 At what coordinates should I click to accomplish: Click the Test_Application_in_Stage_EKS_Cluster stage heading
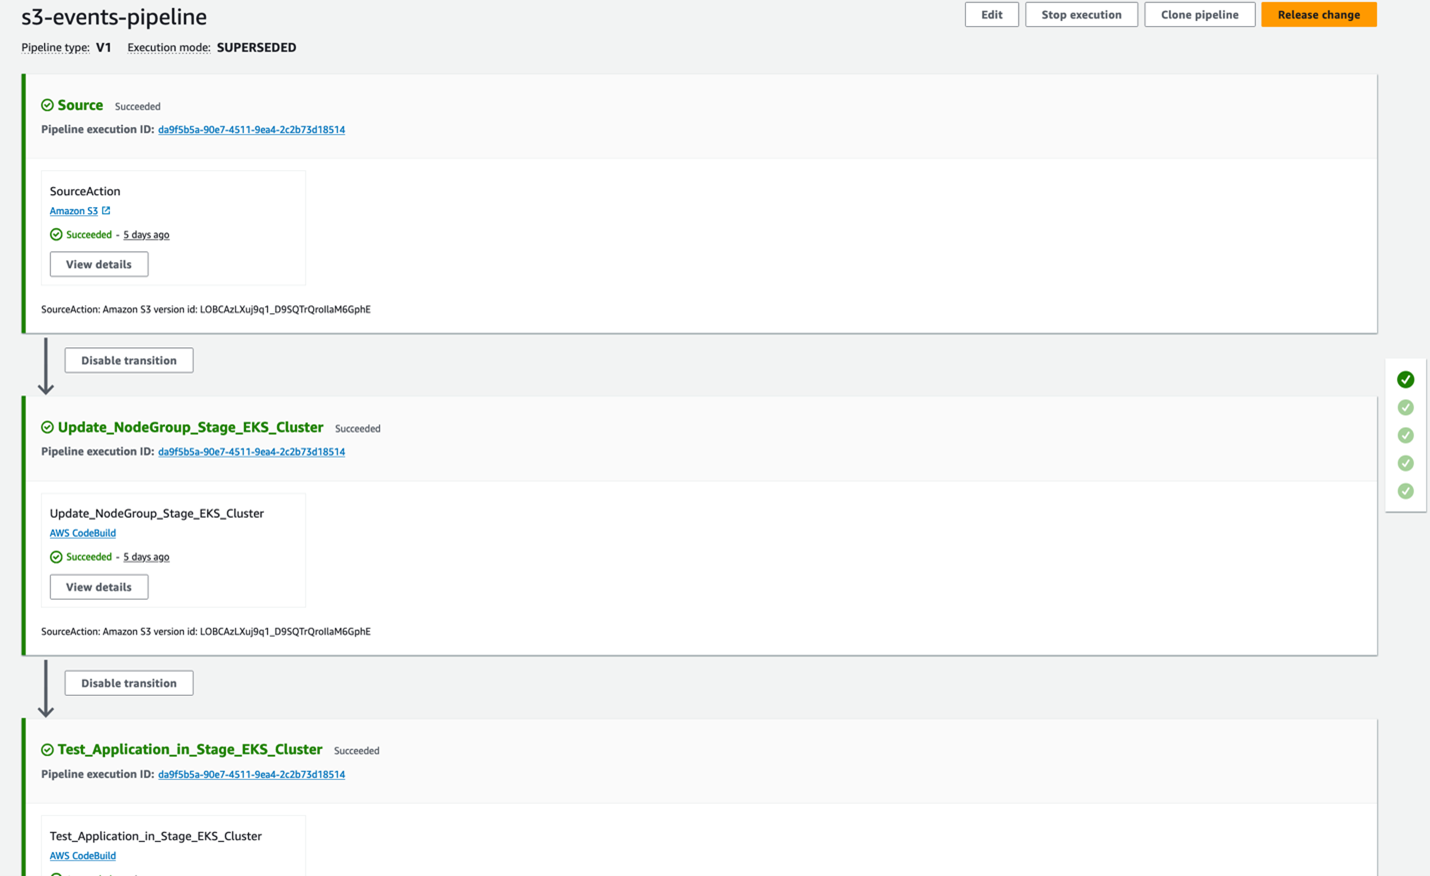(x=190, y=749)
